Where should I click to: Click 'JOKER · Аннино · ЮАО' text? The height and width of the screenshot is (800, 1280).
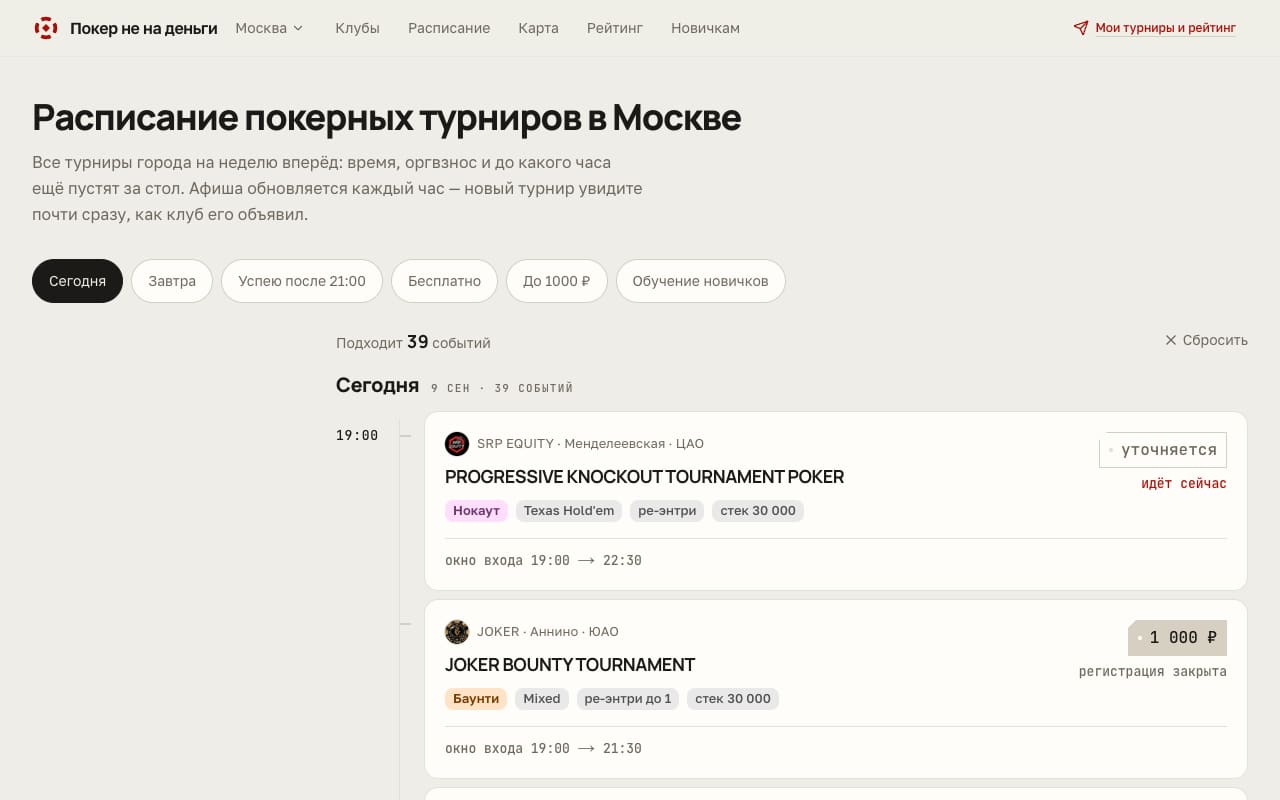click(x=548, y=632)
